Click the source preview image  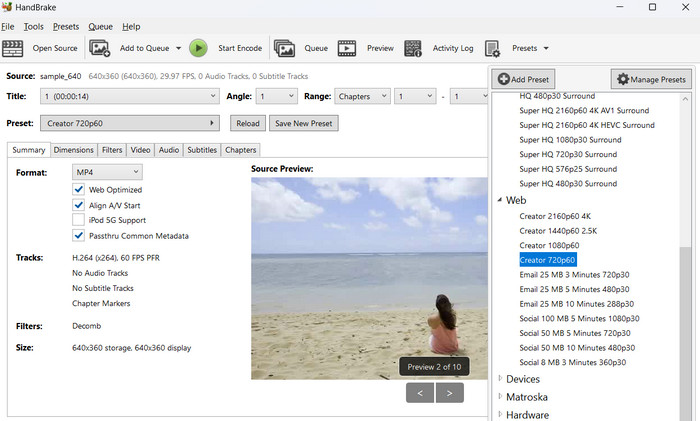369,279
